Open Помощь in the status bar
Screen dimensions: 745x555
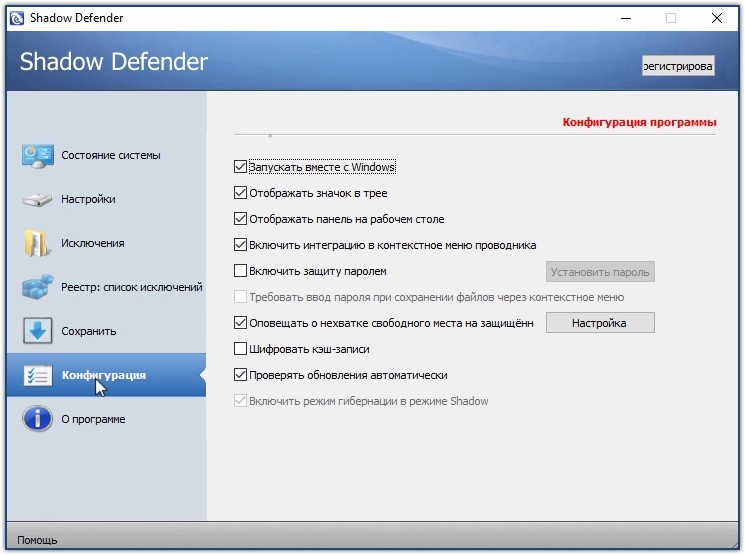37,540
